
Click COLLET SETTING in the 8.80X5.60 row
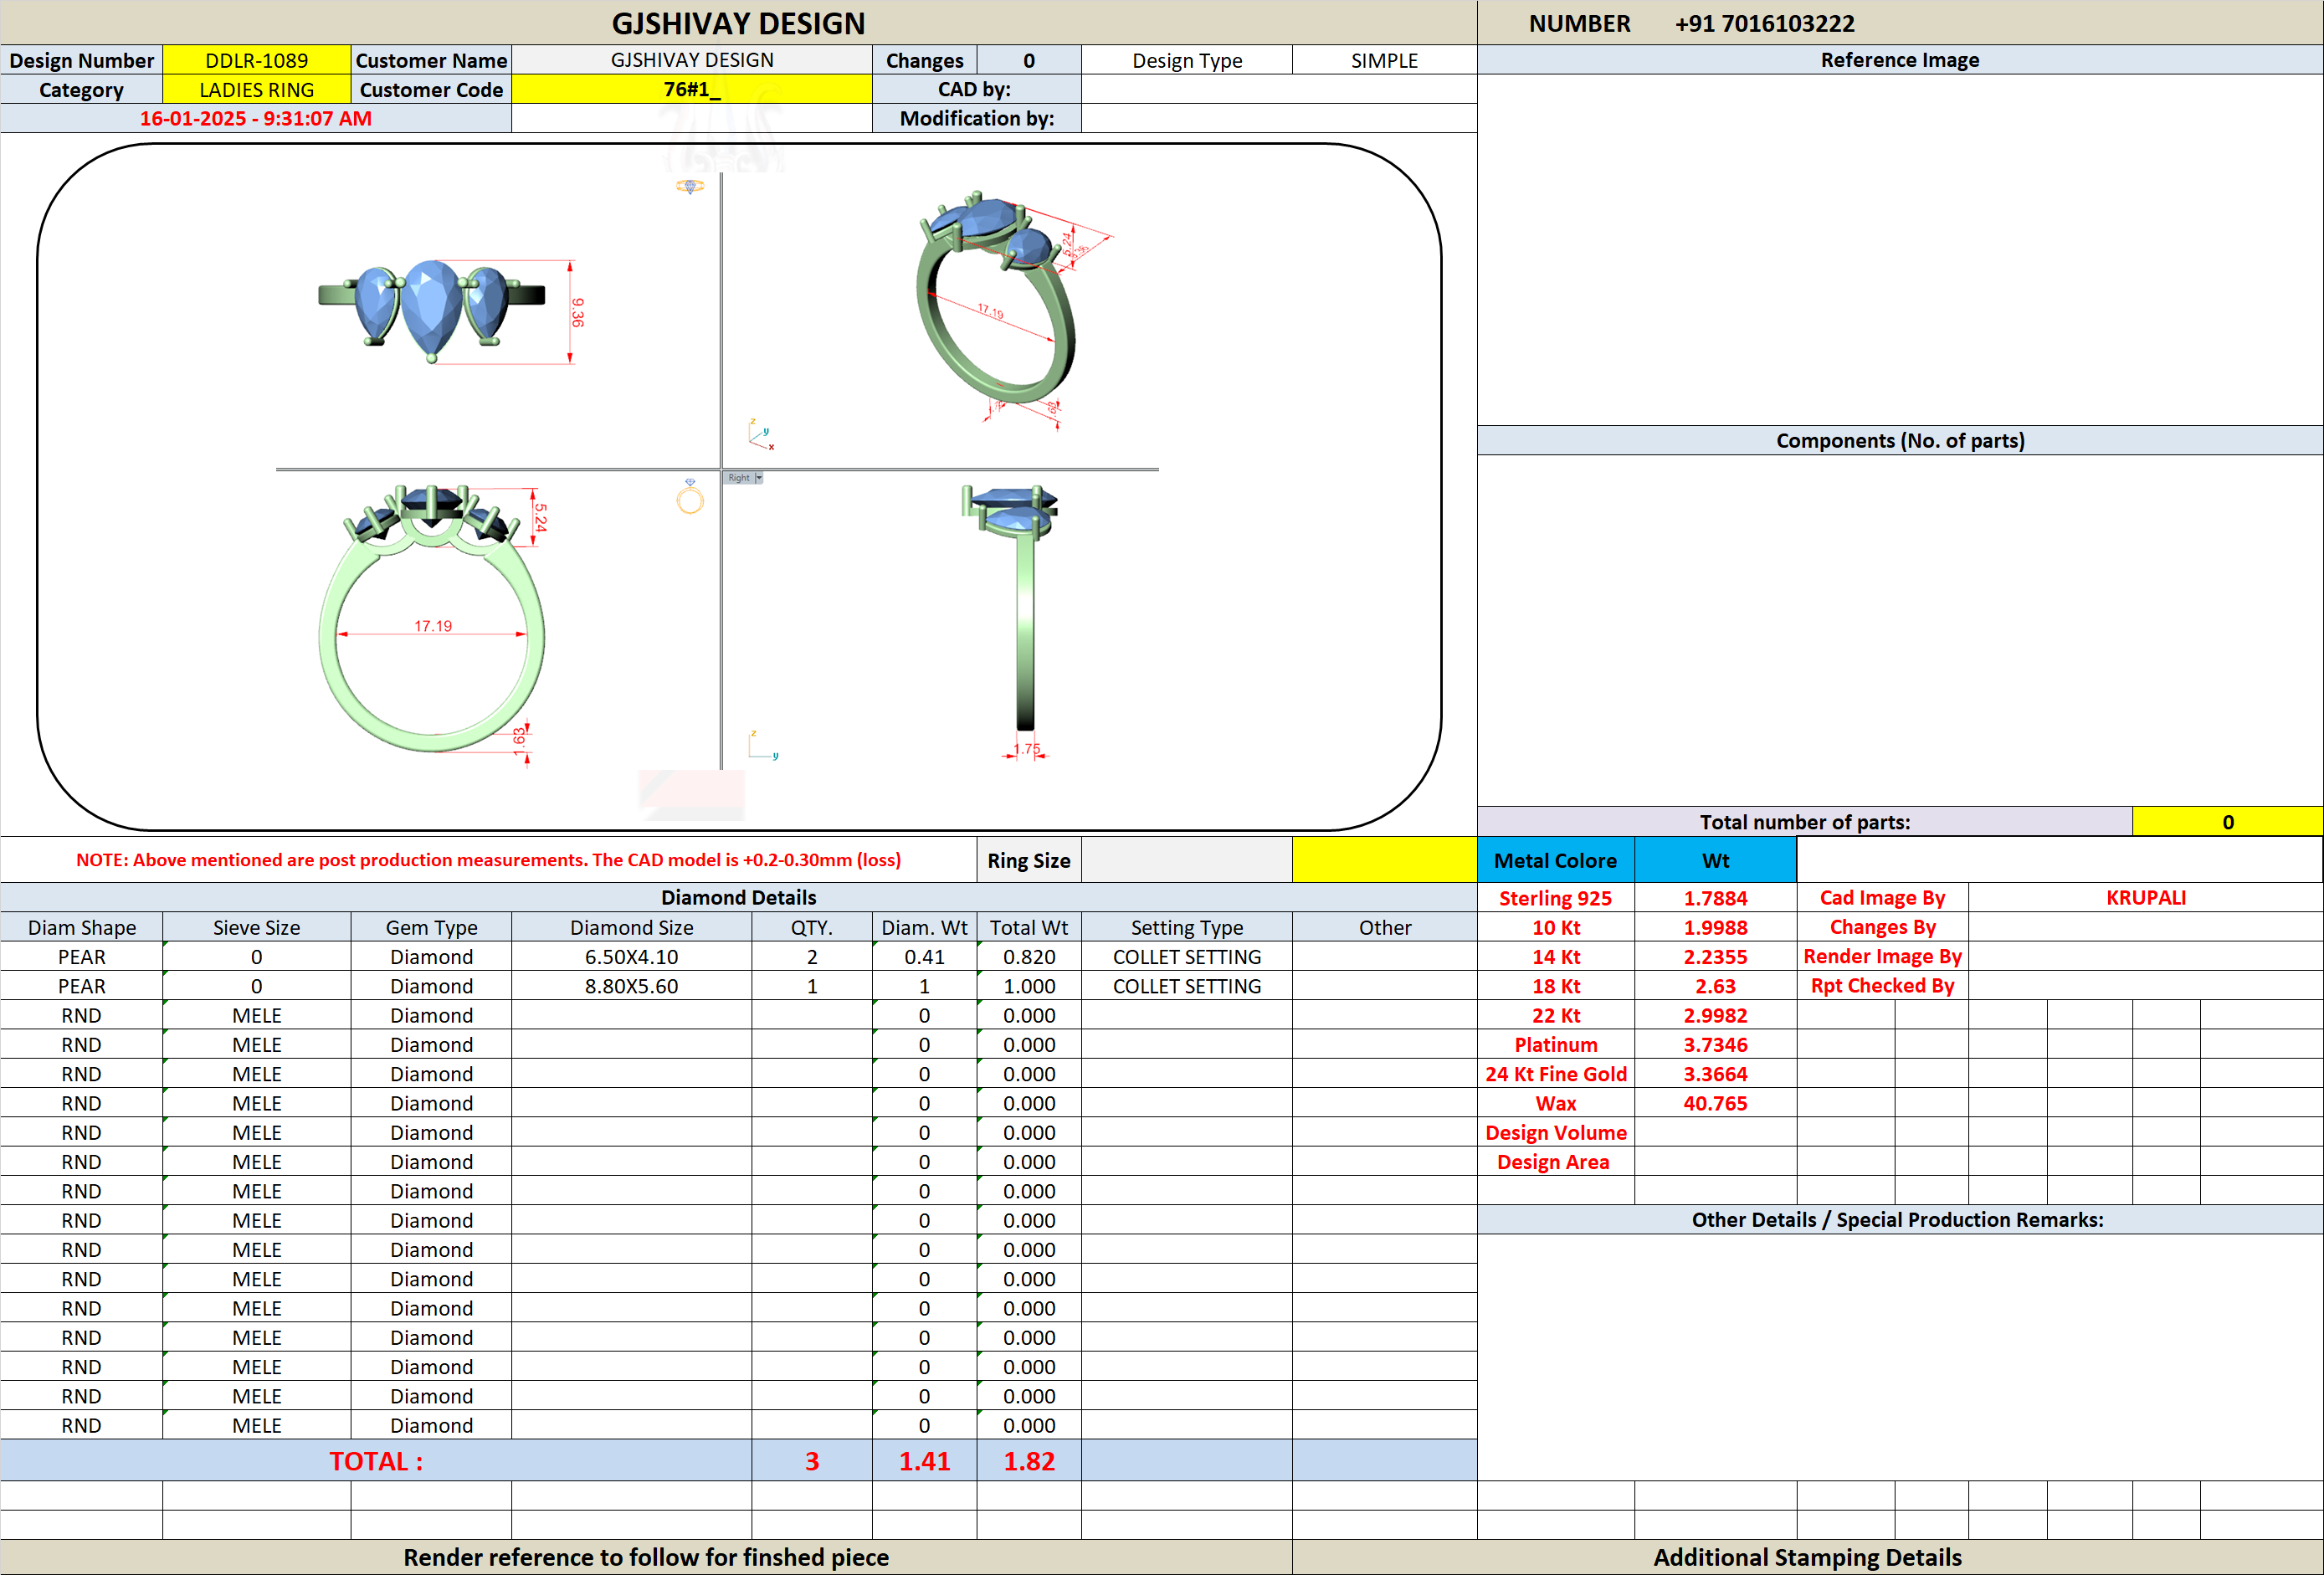(x=1186, y=985)
